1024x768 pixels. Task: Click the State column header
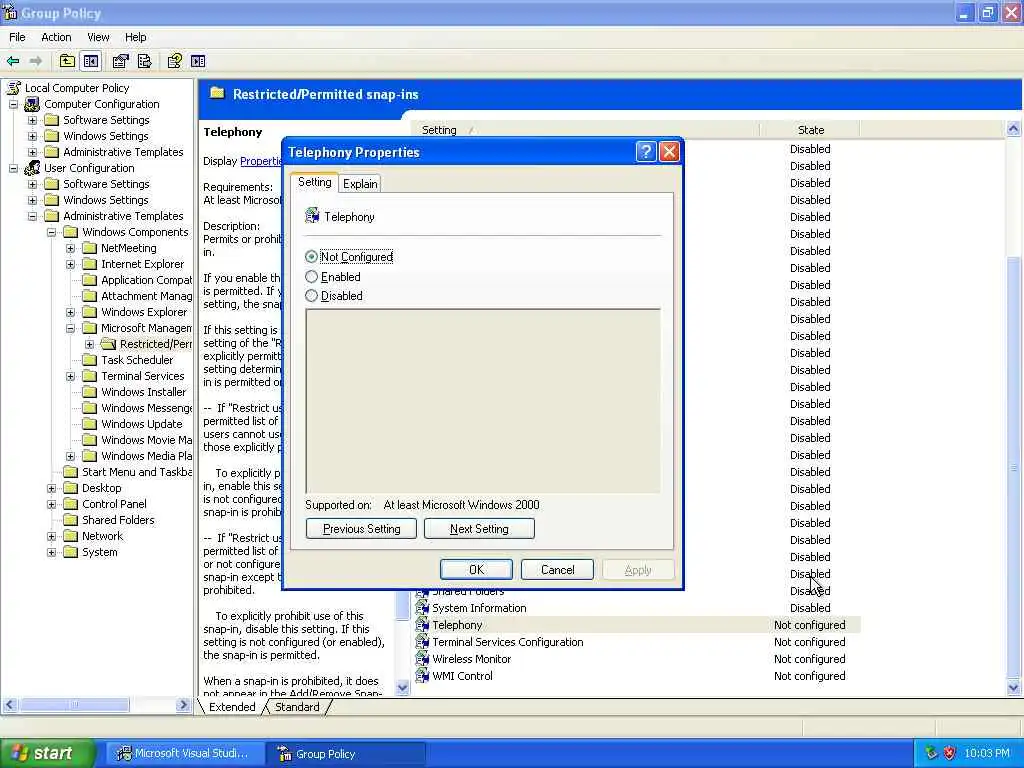click(810, 129)
